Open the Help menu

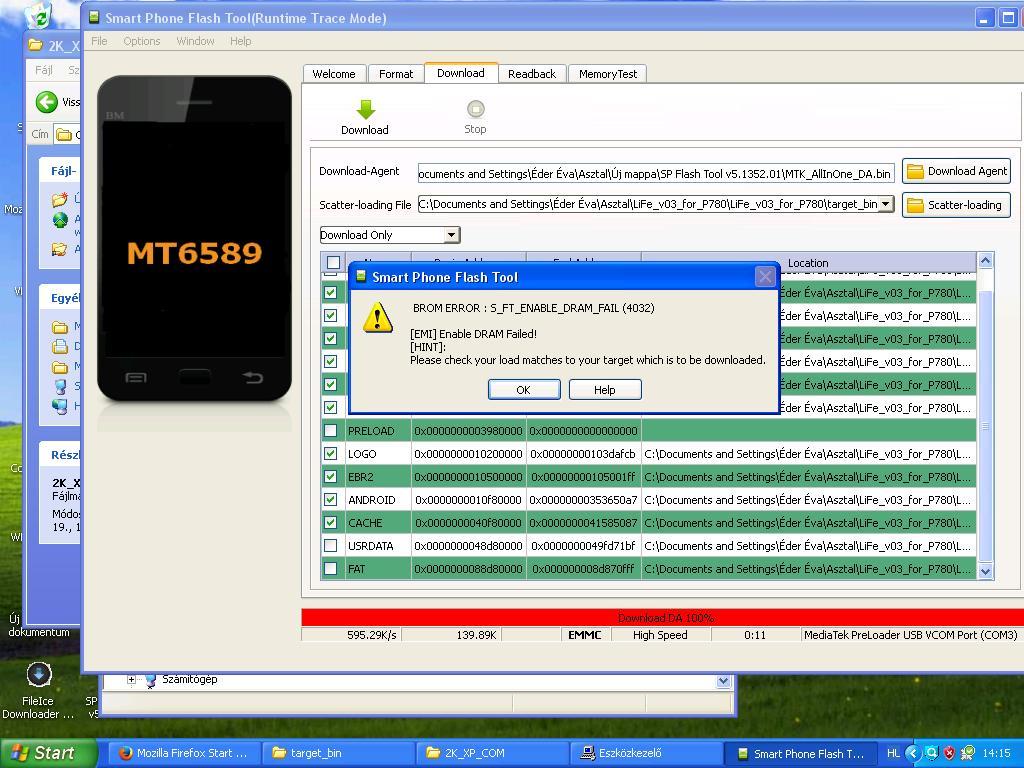240,40
